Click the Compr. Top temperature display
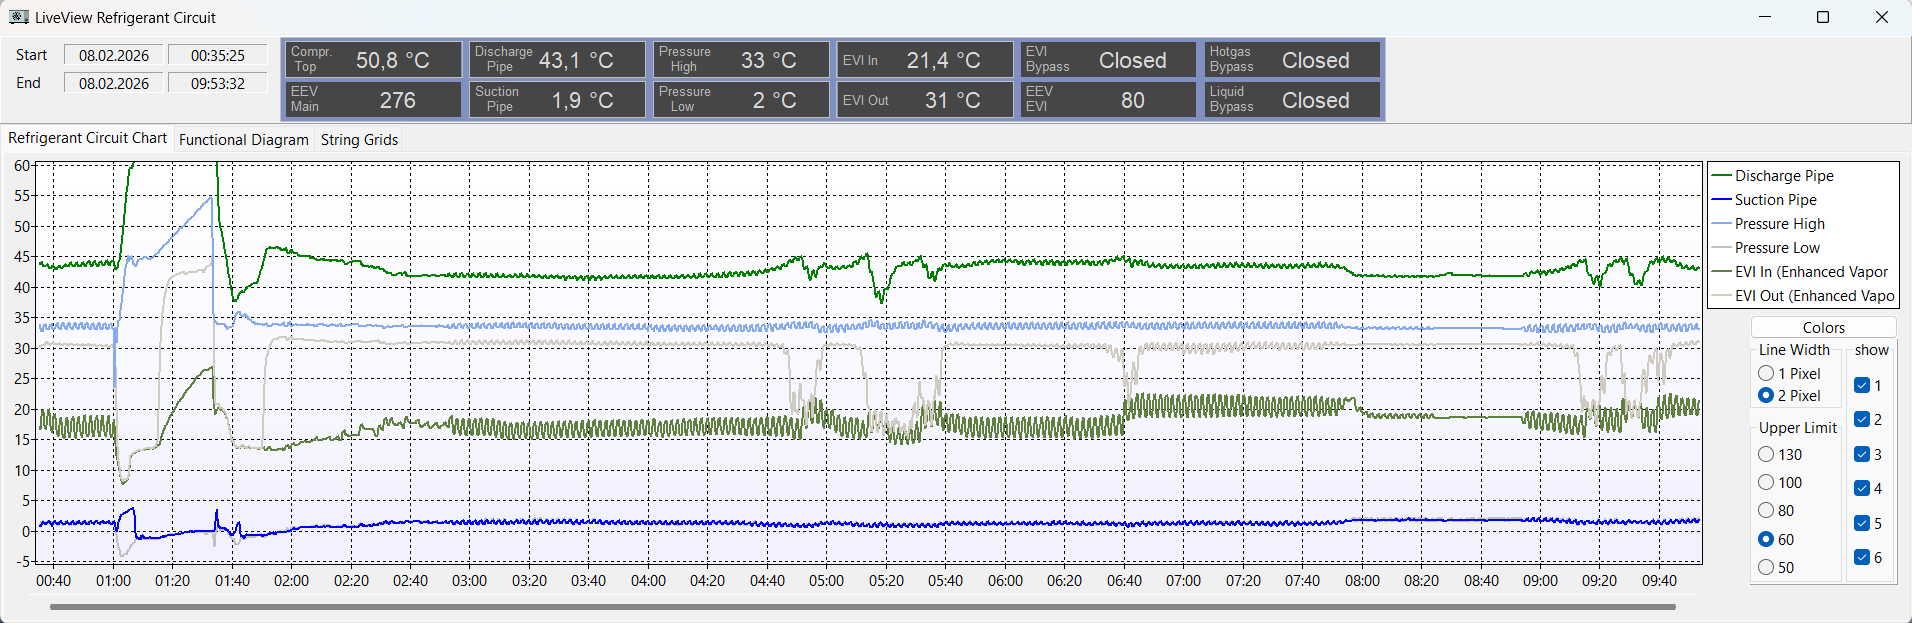This screenshot has height=623, width=1912. [374, 60]
